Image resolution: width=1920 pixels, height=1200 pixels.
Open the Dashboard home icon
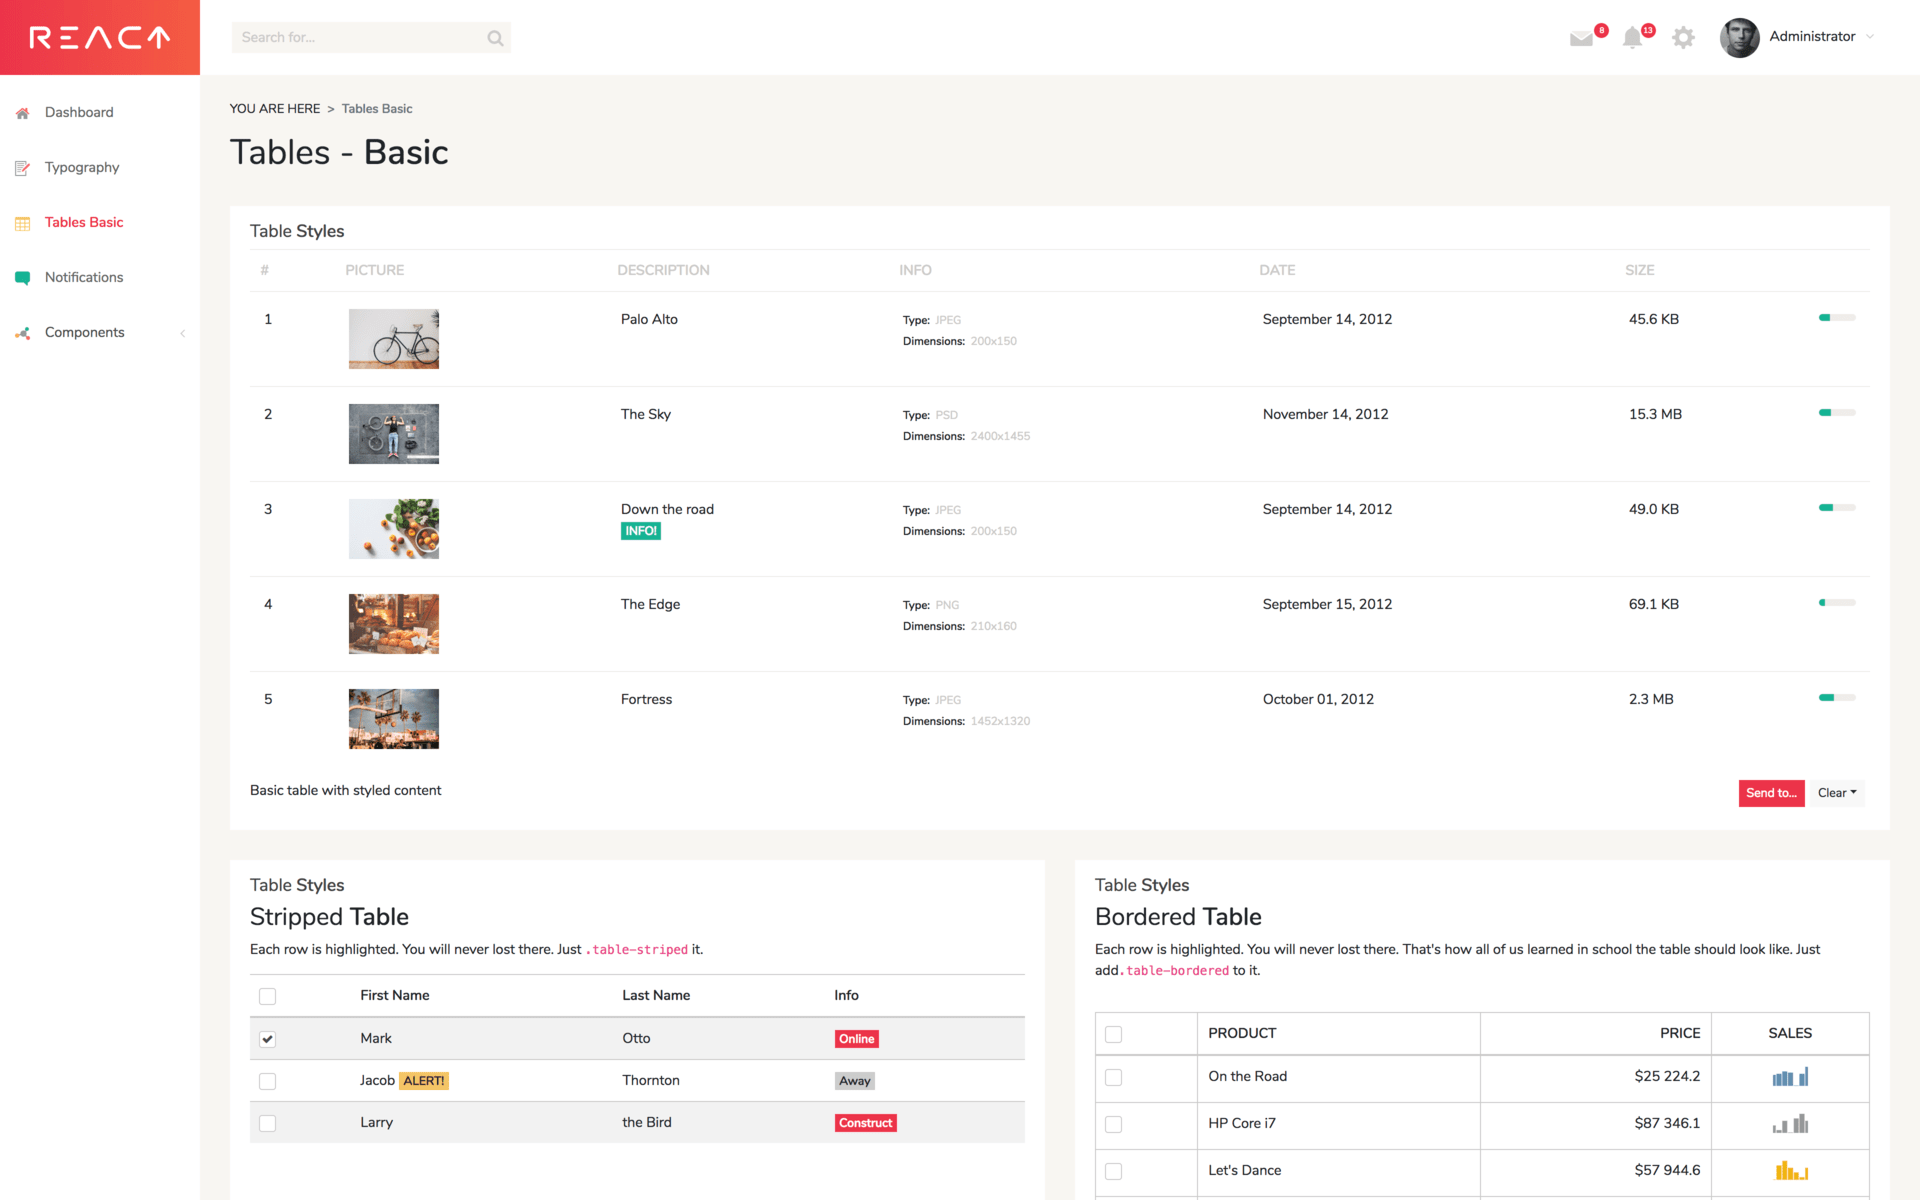[22, 112]
